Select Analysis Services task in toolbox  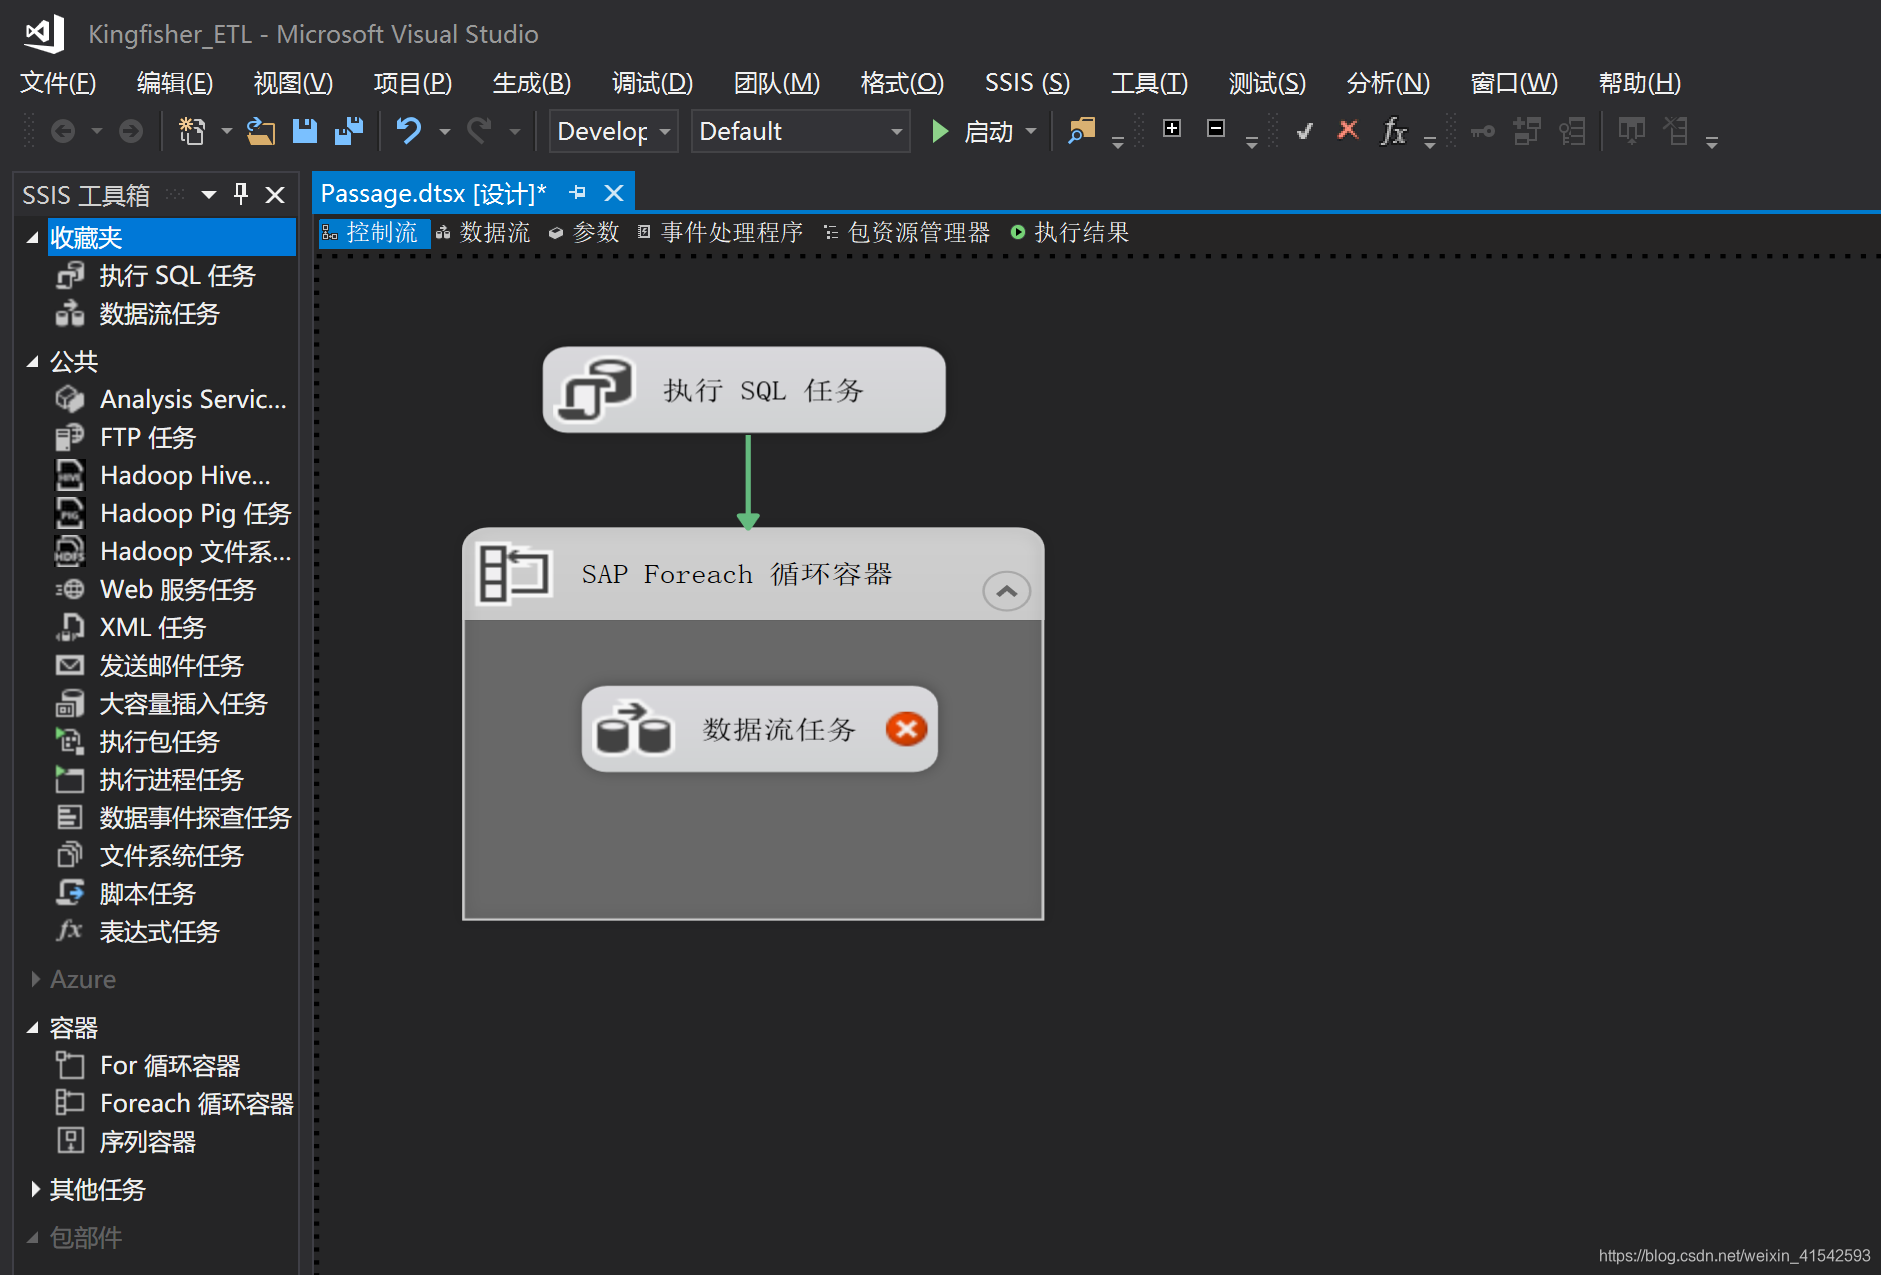coord(172,400)
